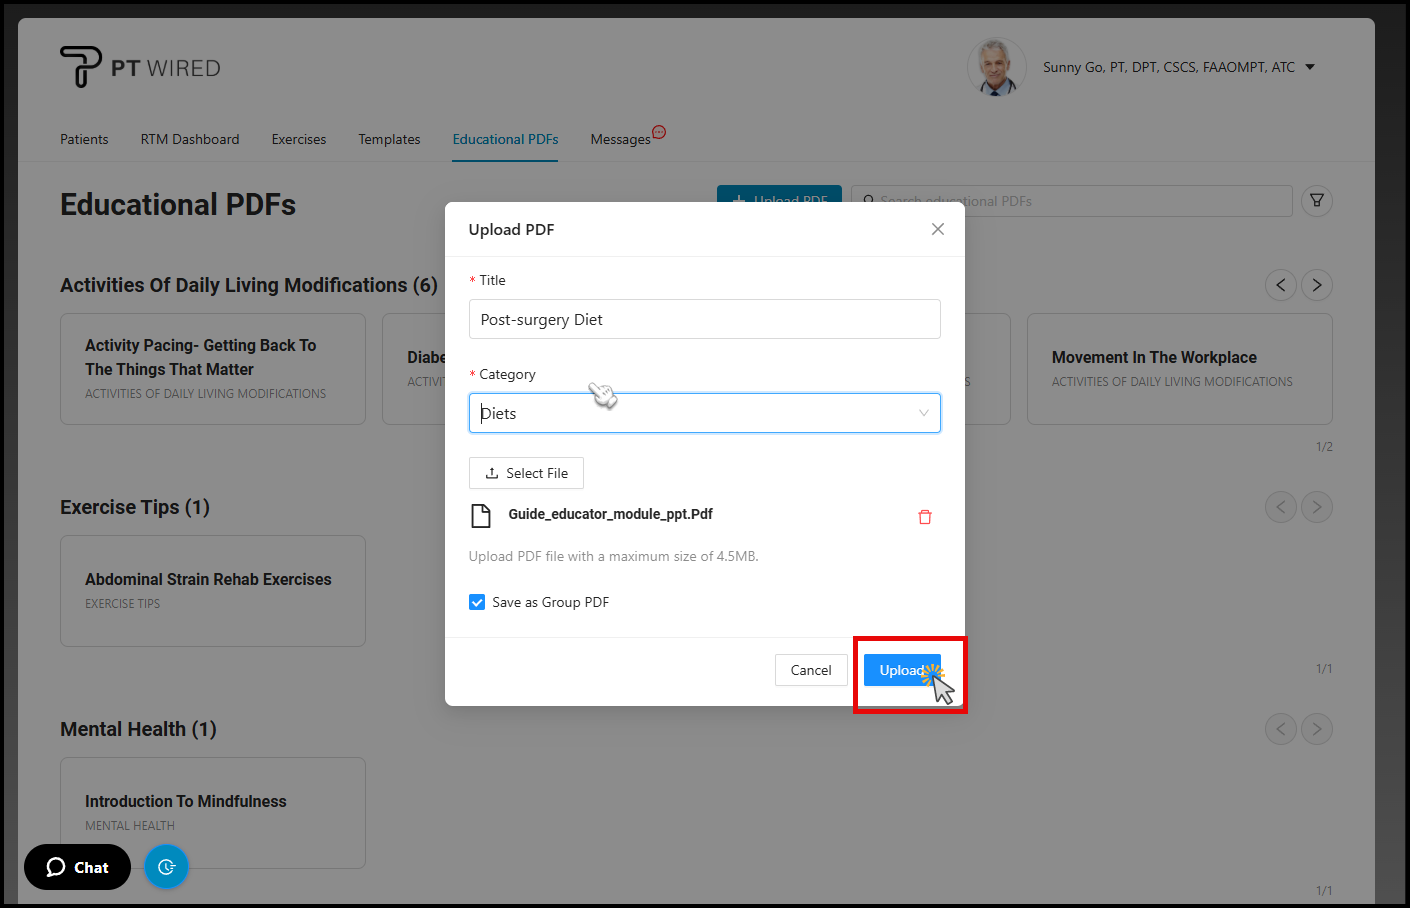Switch to the Patients tab
This screenshot has width=1410, height=908.
pos(84,139)
